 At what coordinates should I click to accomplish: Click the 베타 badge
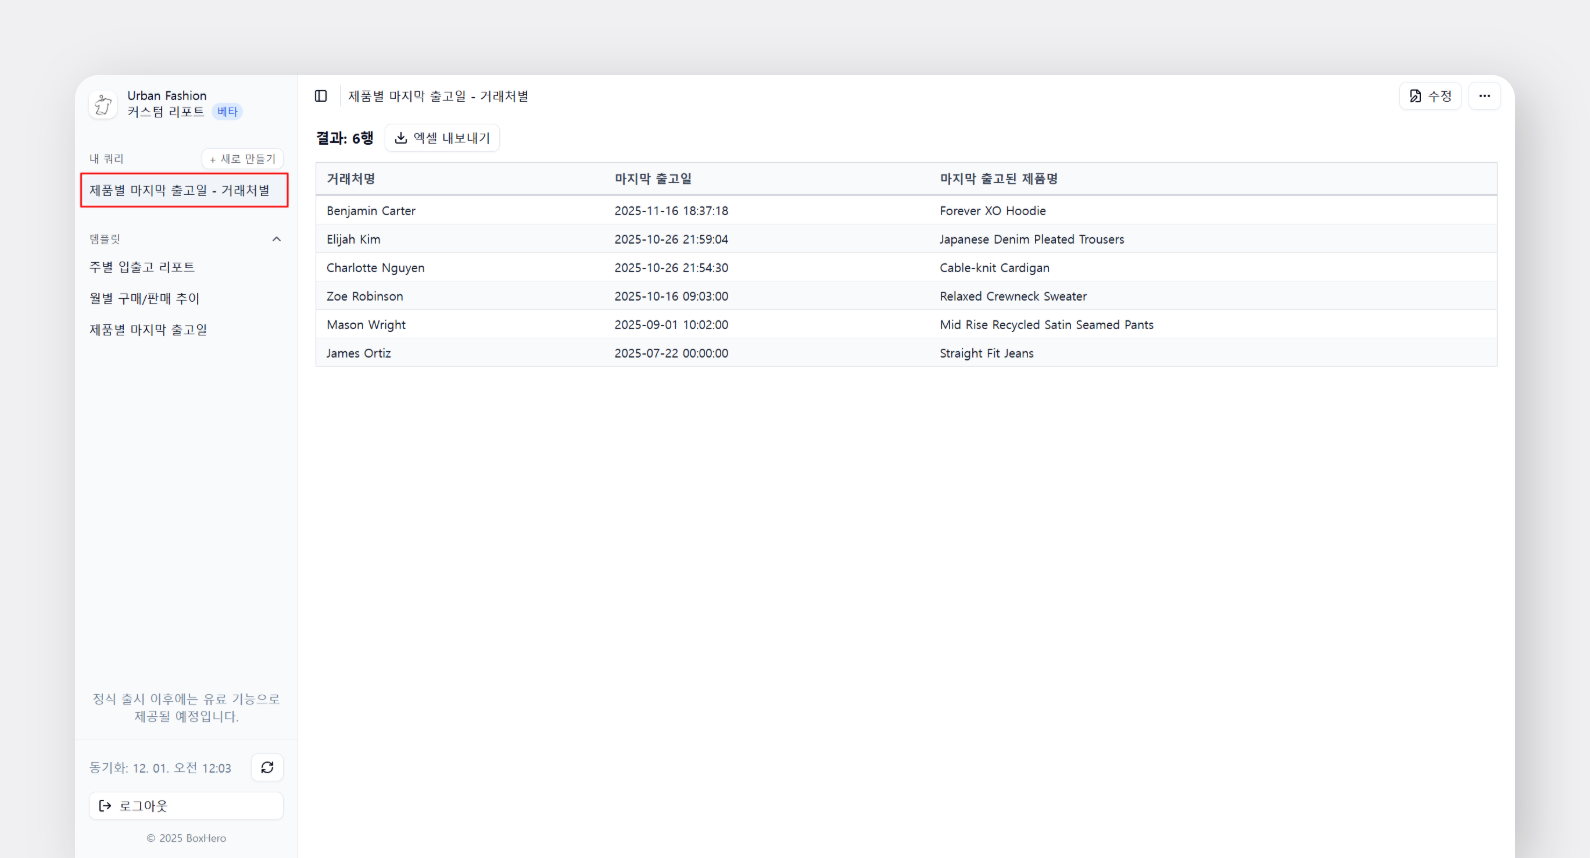(227, 112)
